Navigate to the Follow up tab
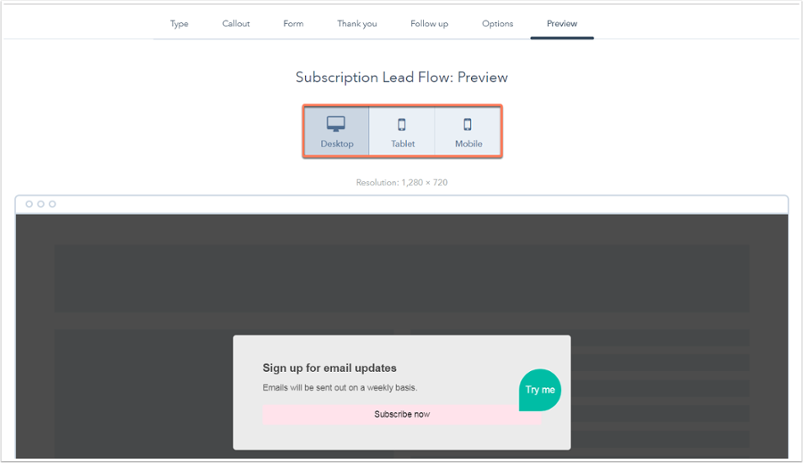The width and height of the screenshot is (803, 463). click(429, 24)
